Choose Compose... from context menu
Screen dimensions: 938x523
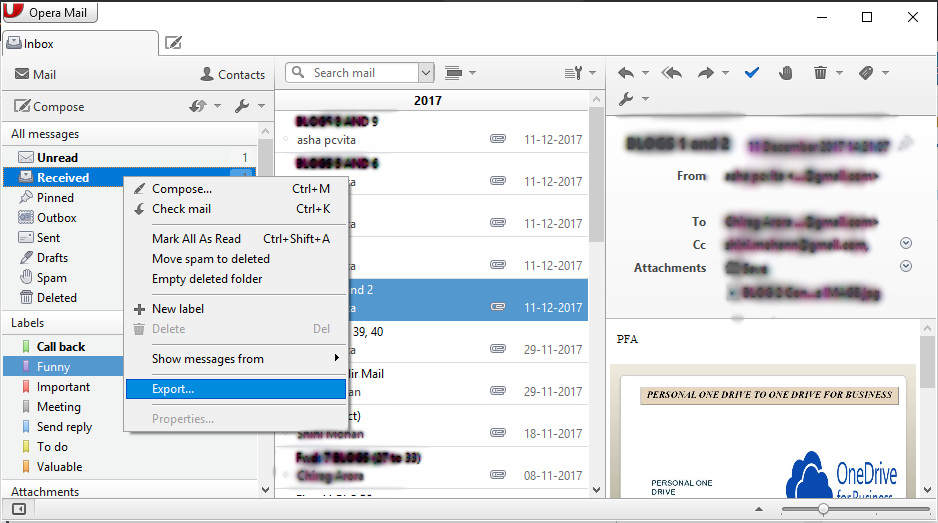(x=236, y=188)
